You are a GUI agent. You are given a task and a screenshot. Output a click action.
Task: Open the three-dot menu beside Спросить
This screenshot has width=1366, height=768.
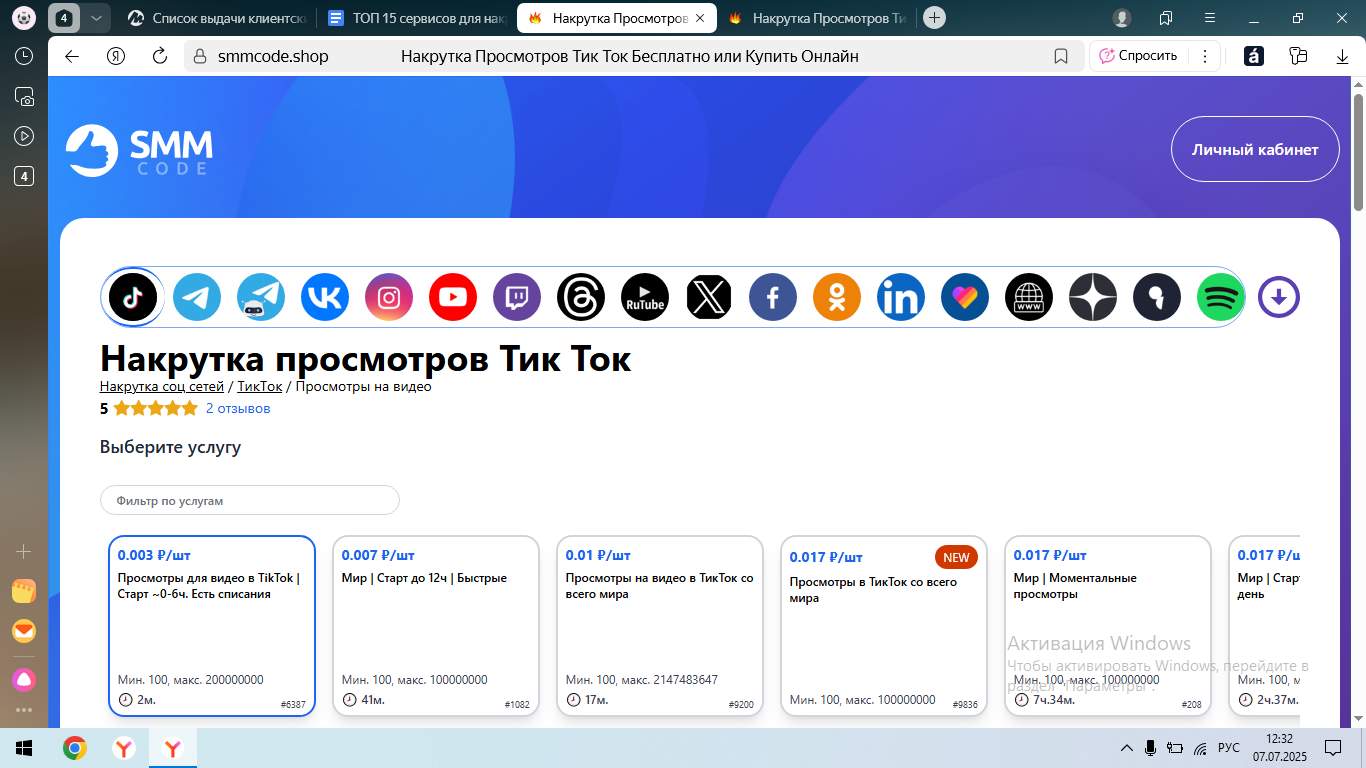click(x=1205, y=56)
